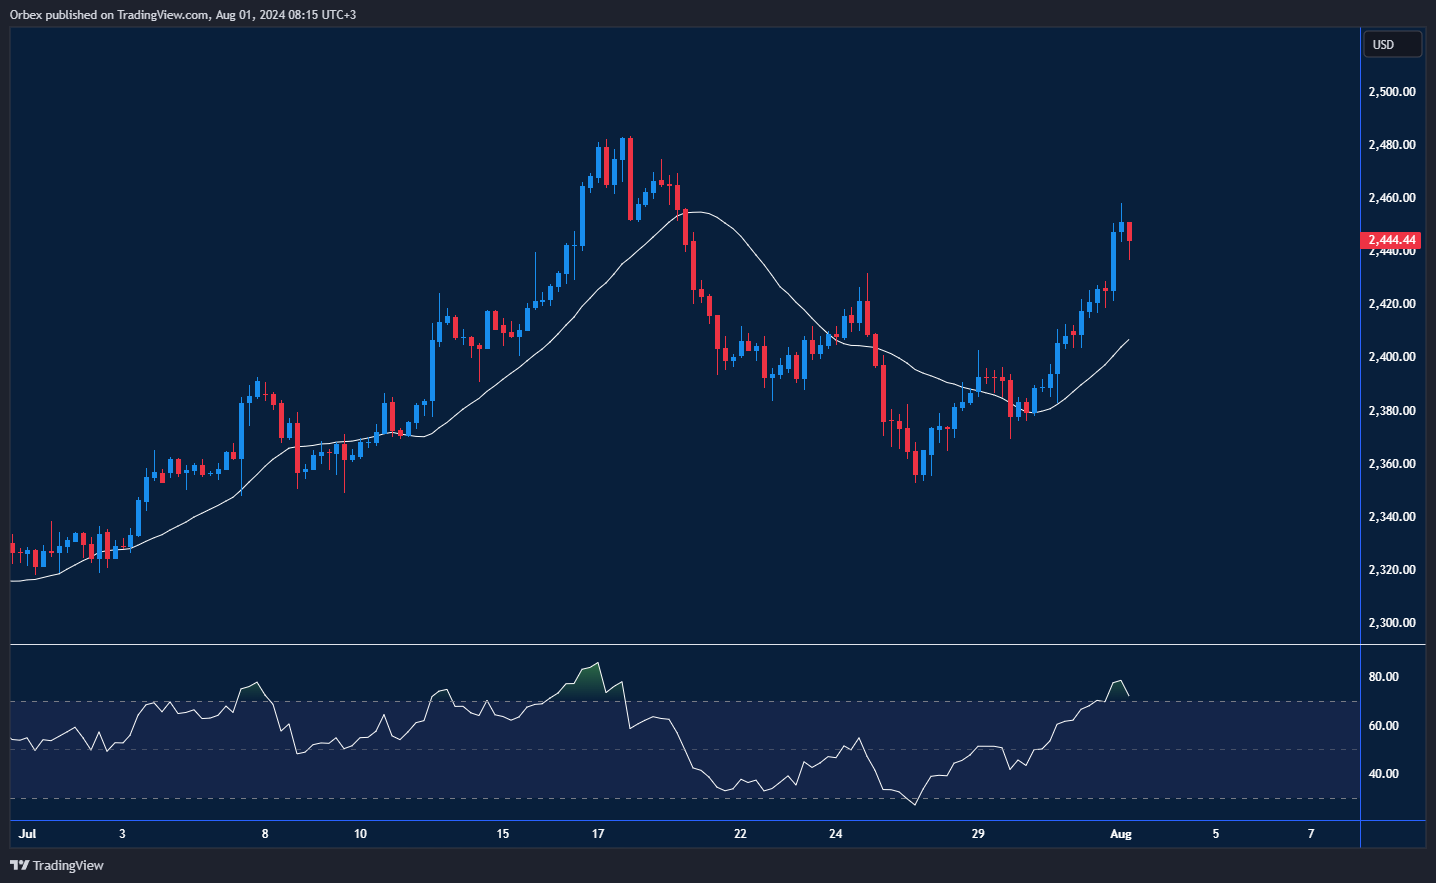Click the 40.00 level on the RSI scale
This screenshot has width=1436, height=883.
click(1383, 774)
